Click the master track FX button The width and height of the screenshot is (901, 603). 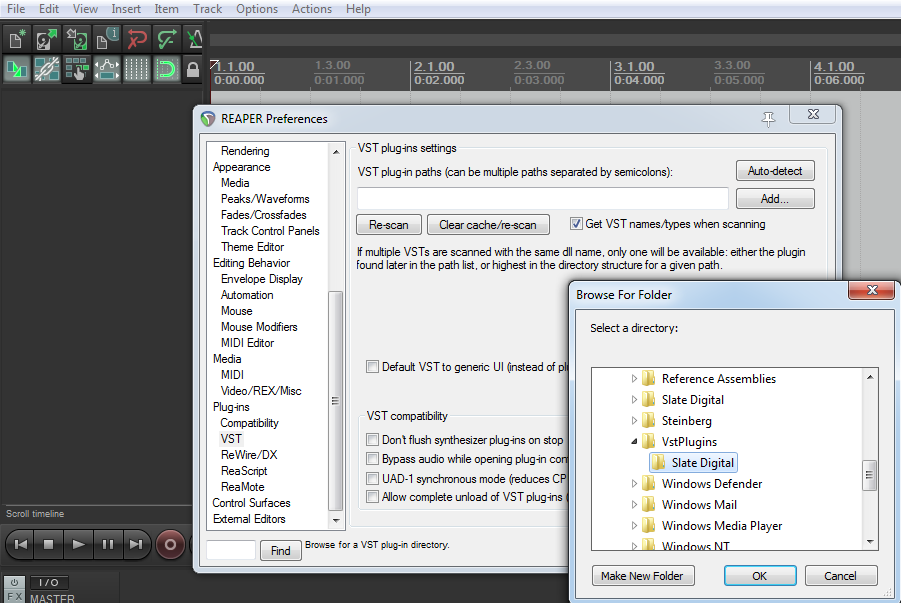[14, 597]
